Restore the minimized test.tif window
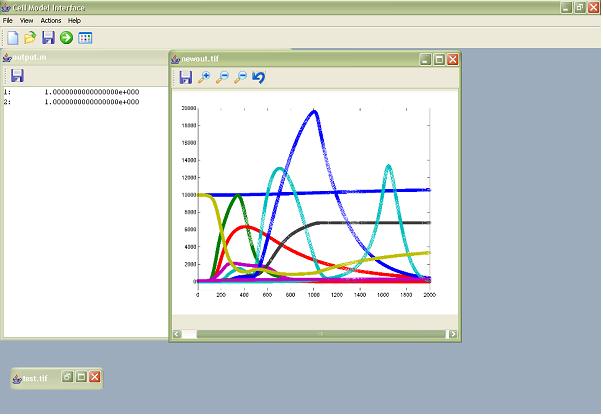This screenshot has width=603, height=416. tap(67, 377)
